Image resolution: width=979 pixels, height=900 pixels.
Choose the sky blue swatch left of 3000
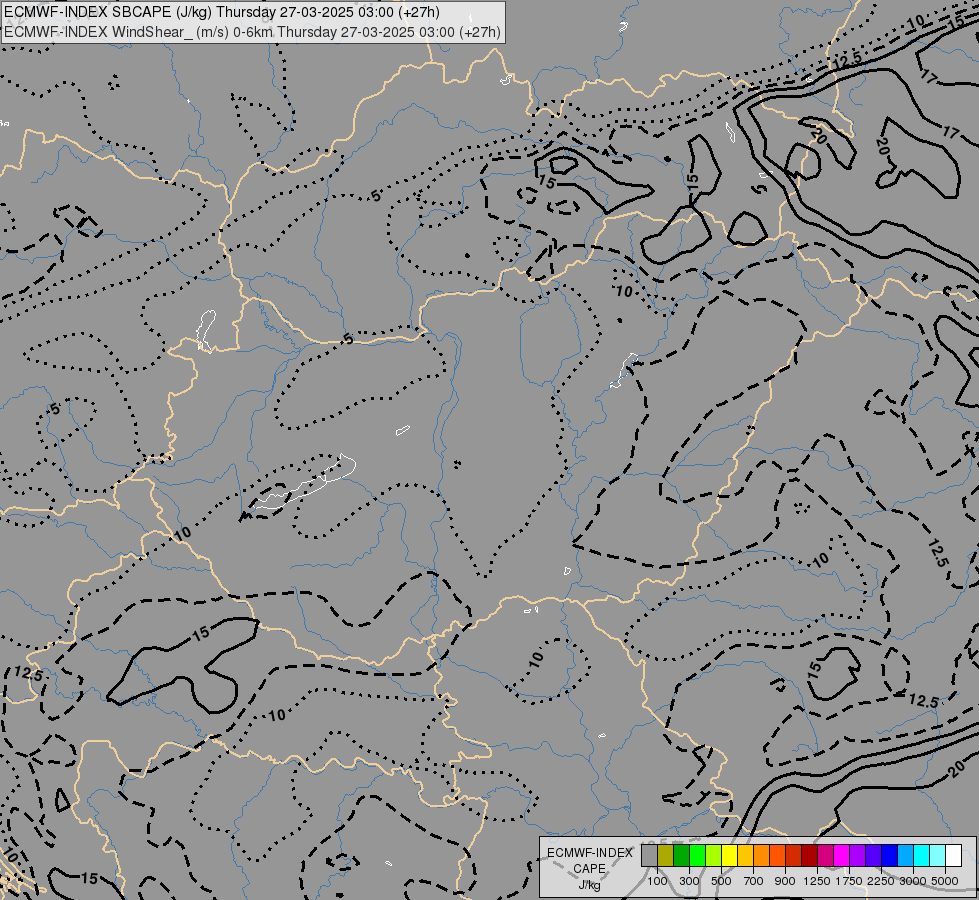click(x=905, y=855)
